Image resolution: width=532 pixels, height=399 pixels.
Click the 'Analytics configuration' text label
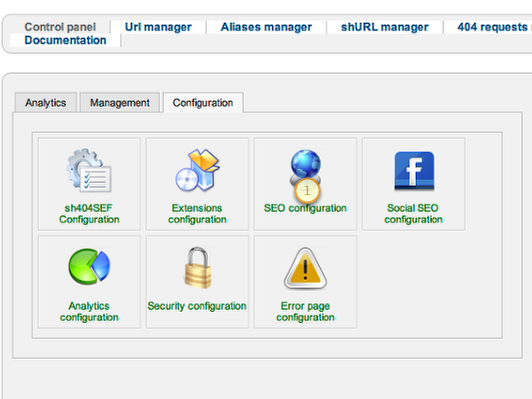(89, 311)
